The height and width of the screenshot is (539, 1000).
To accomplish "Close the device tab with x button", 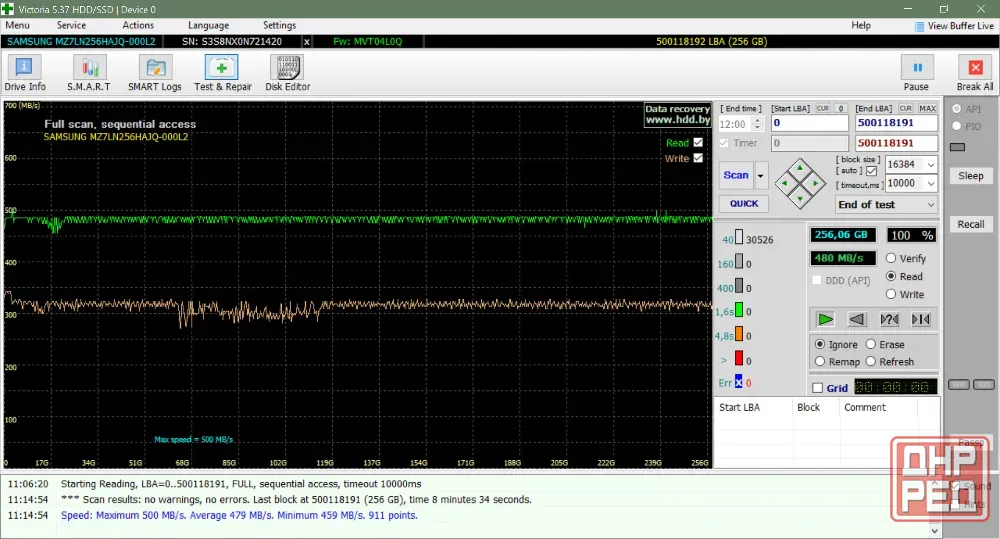I will (x=307, y=41).
